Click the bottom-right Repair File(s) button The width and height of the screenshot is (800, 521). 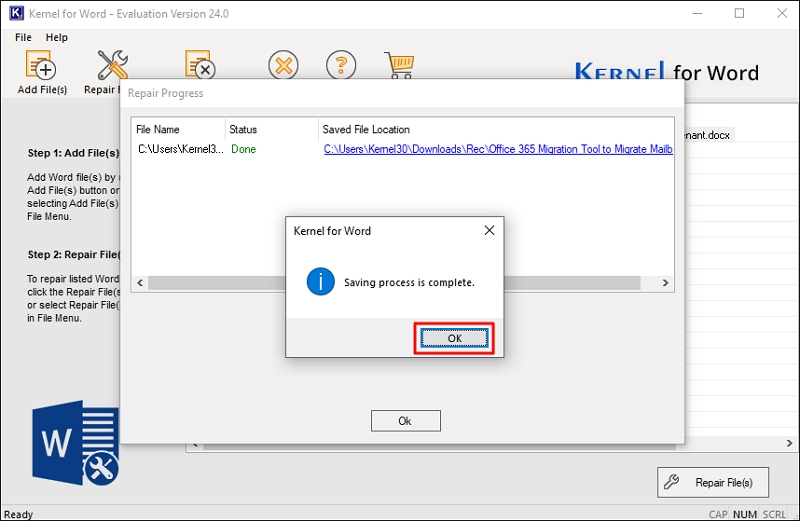(x=713, y=482)
